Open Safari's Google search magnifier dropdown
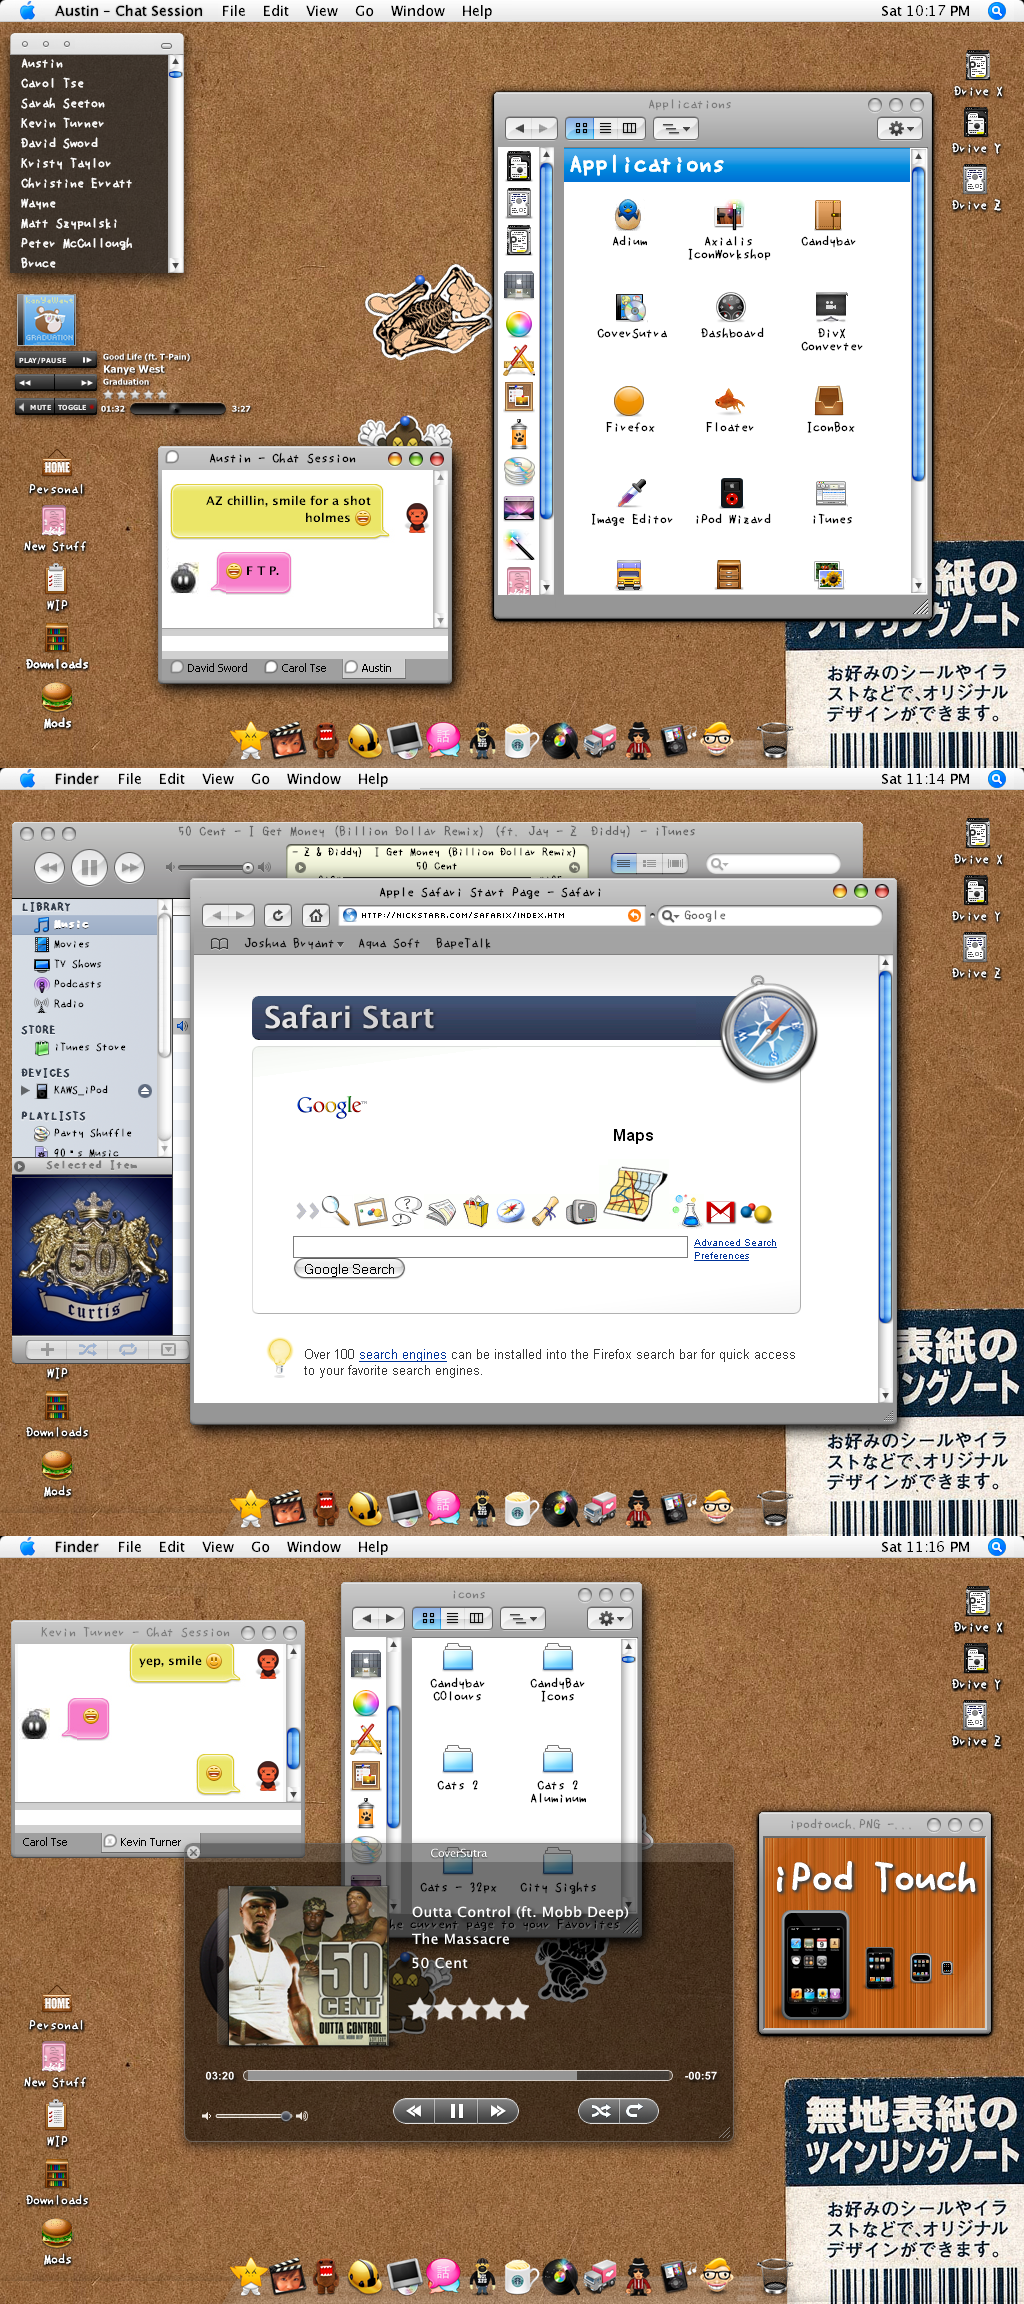Image resolution: width=1024 pixels, height=2304 pixels. (x=670, y=916)
